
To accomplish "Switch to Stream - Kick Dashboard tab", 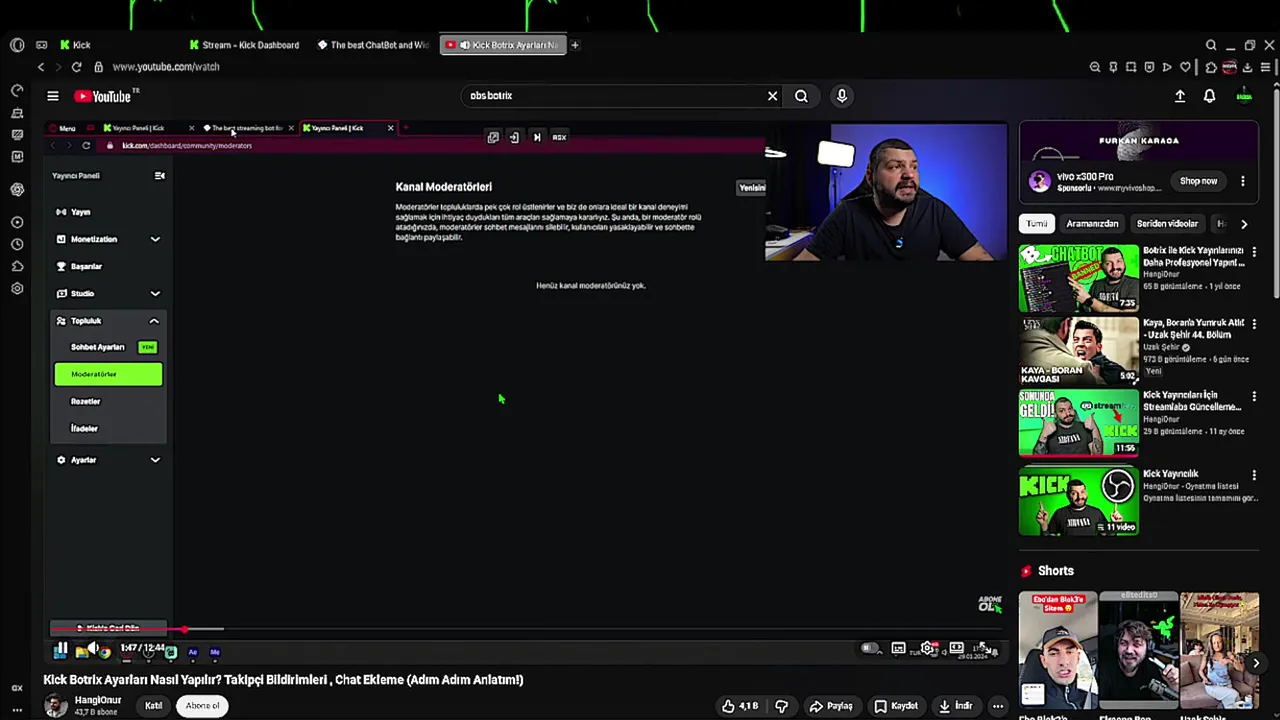I will 245,45.
